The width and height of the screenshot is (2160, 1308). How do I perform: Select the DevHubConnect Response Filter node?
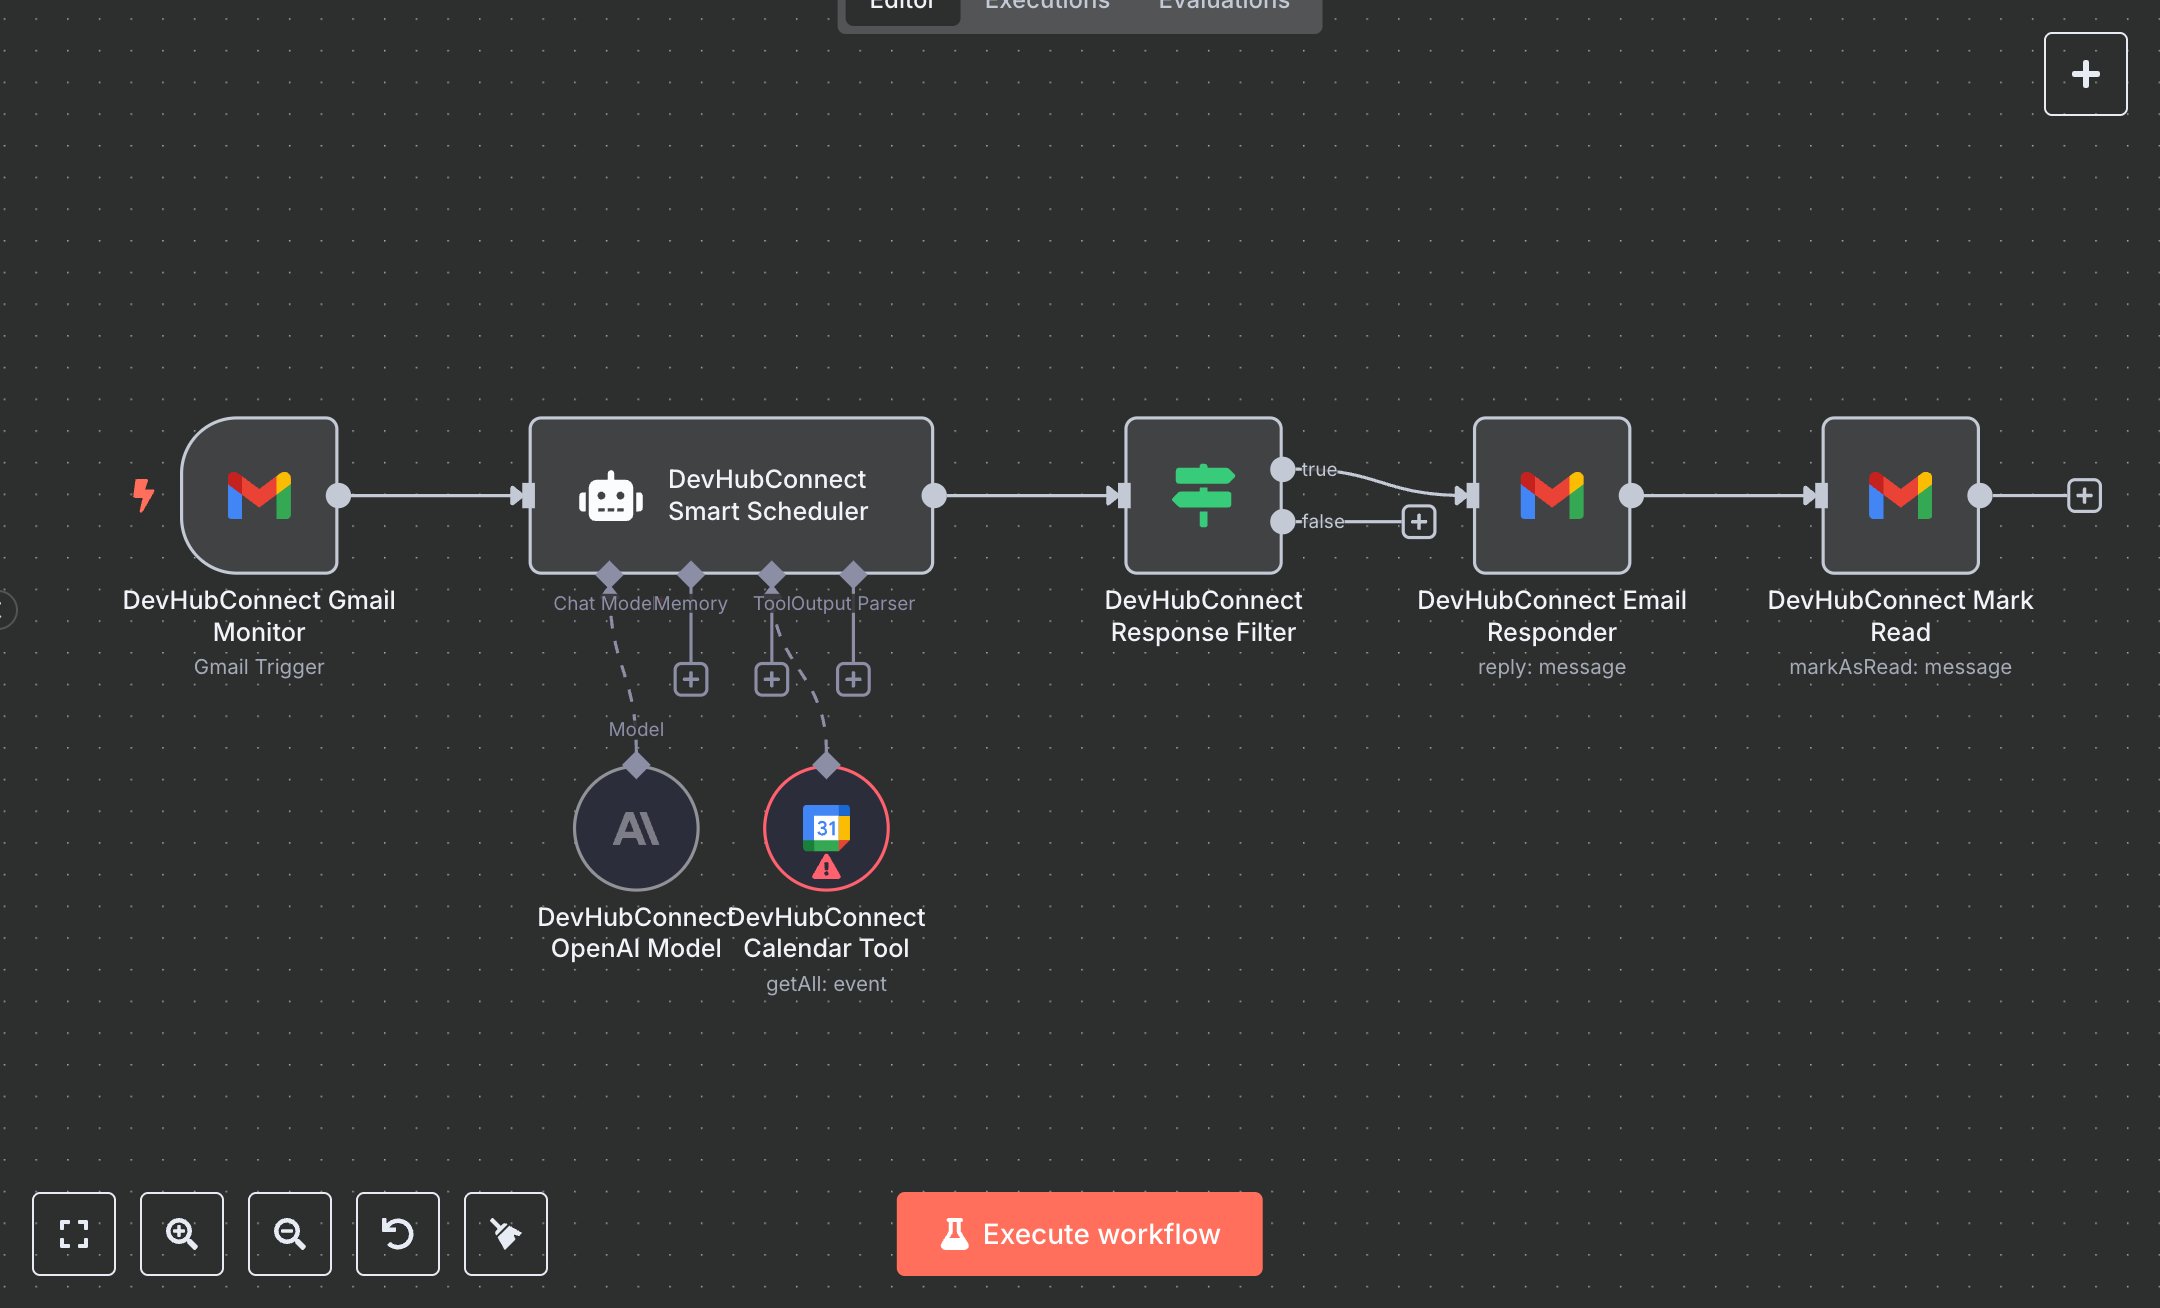click(1203, 496)
